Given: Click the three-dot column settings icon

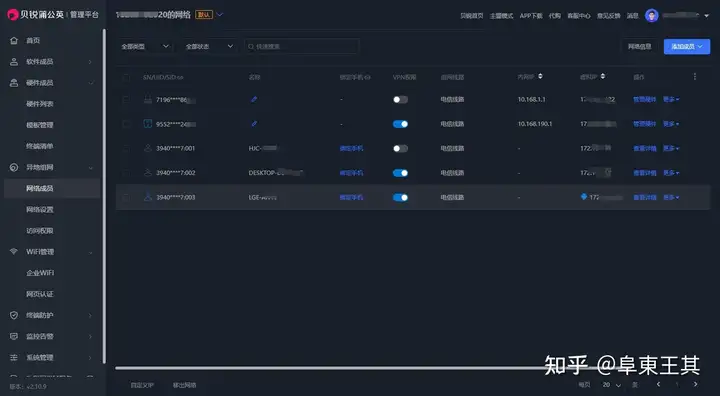Looking at the screenshot, I should pyautogui.click(x=695, y=76).
